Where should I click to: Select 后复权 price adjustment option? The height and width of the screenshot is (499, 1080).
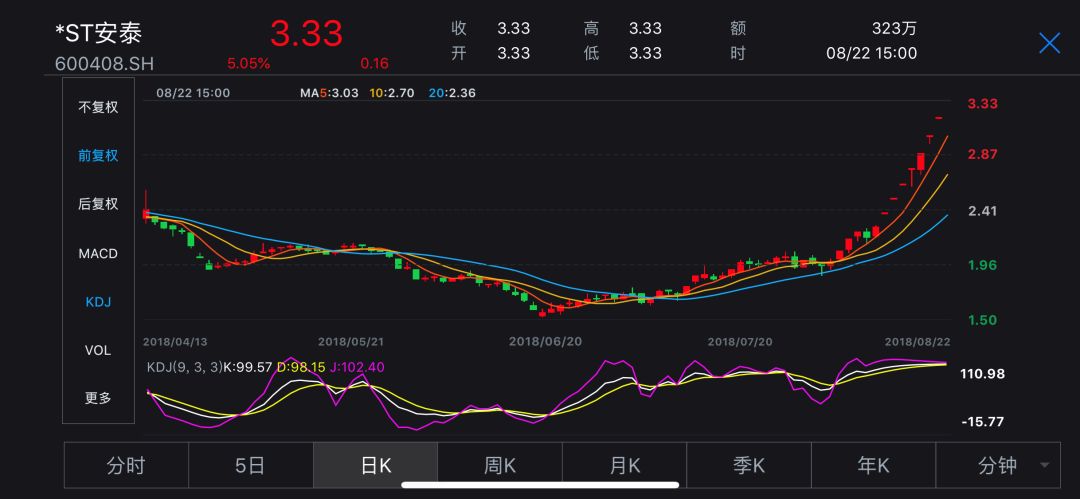coord(98,204)
